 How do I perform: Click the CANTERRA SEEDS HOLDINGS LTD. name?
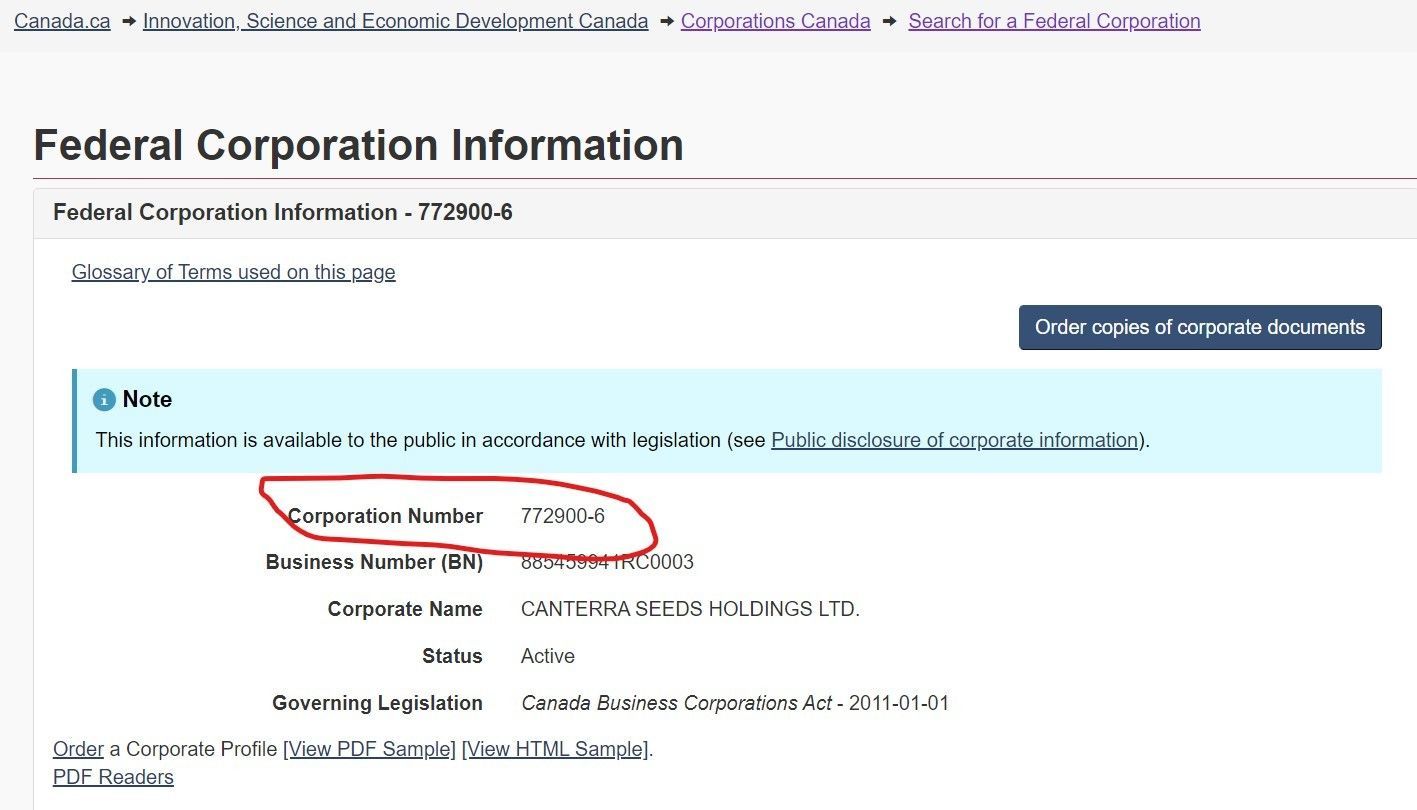(x=690, y=609)
